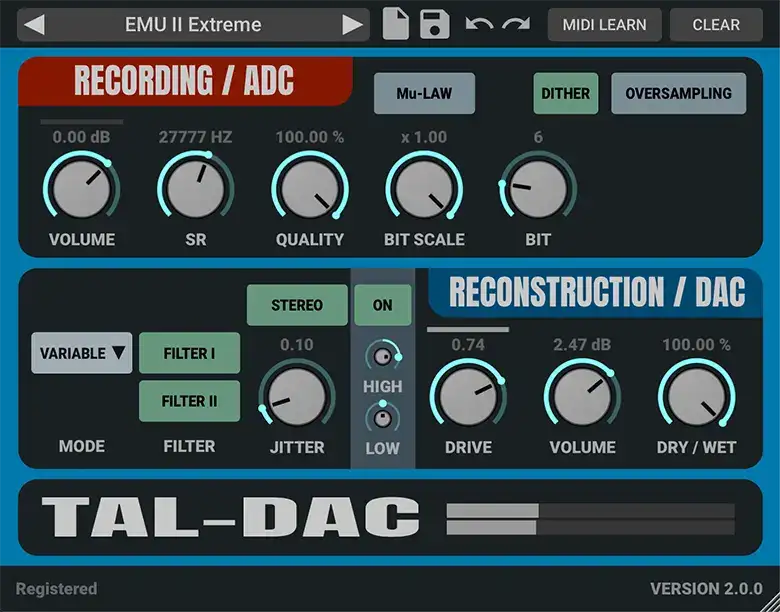Click the bit value 6
The height and width of the screenshot is (612, 780).
pyautogui.click(x=538, y=137)
